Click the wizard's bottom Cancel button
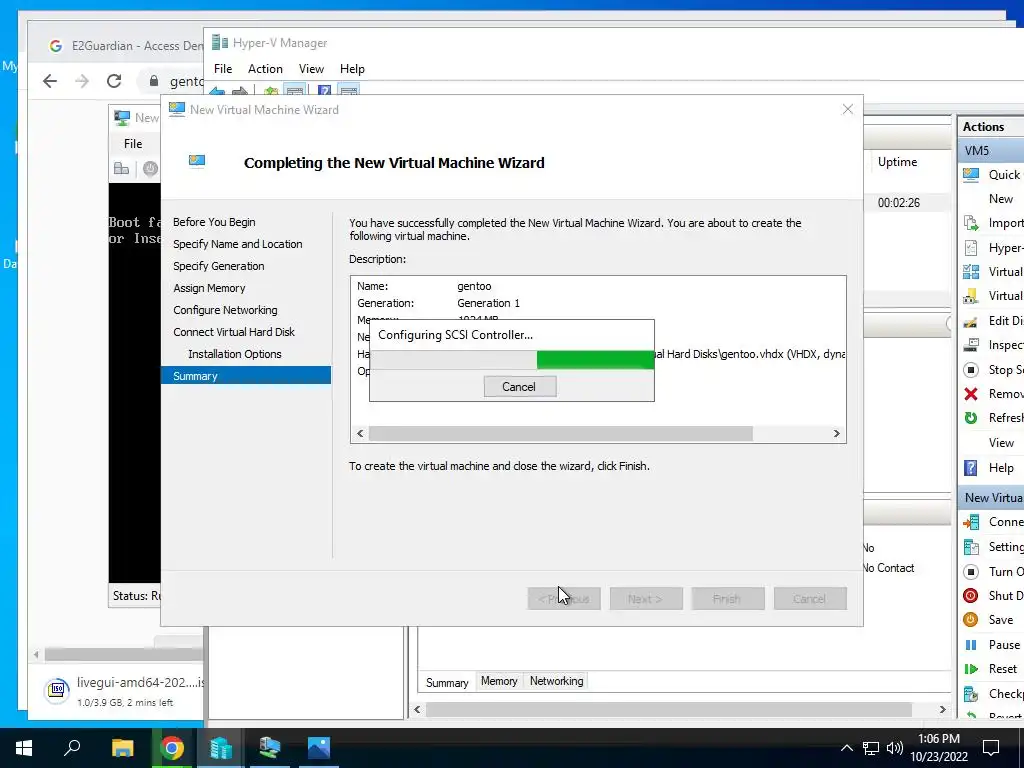Screen dimensions: 1024x768 tap(810, 599)
